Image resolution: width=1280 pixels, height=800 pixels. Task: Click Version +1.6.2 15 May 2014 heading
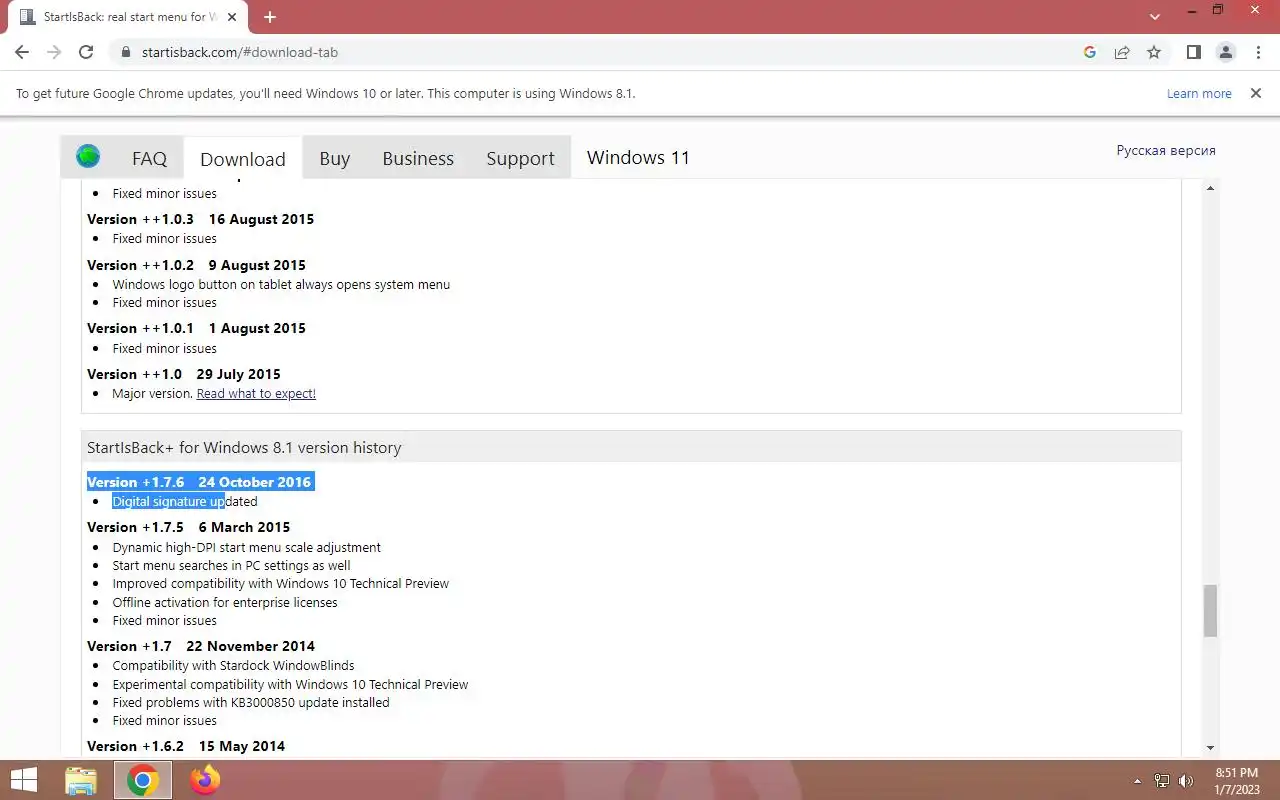186,746
